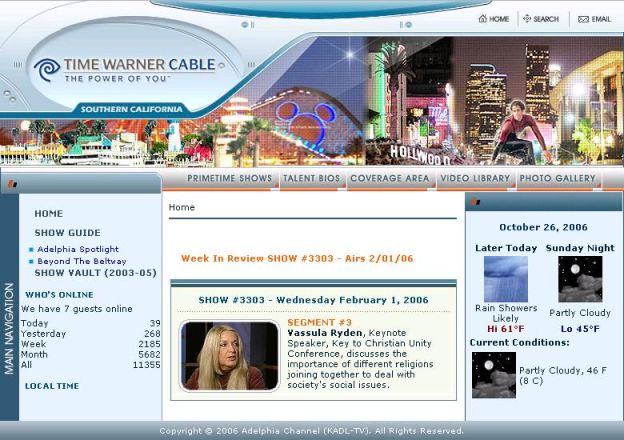Viewport: 624px width, 440px height.
Task: Click the Home house icon
Action: point(483,19)
